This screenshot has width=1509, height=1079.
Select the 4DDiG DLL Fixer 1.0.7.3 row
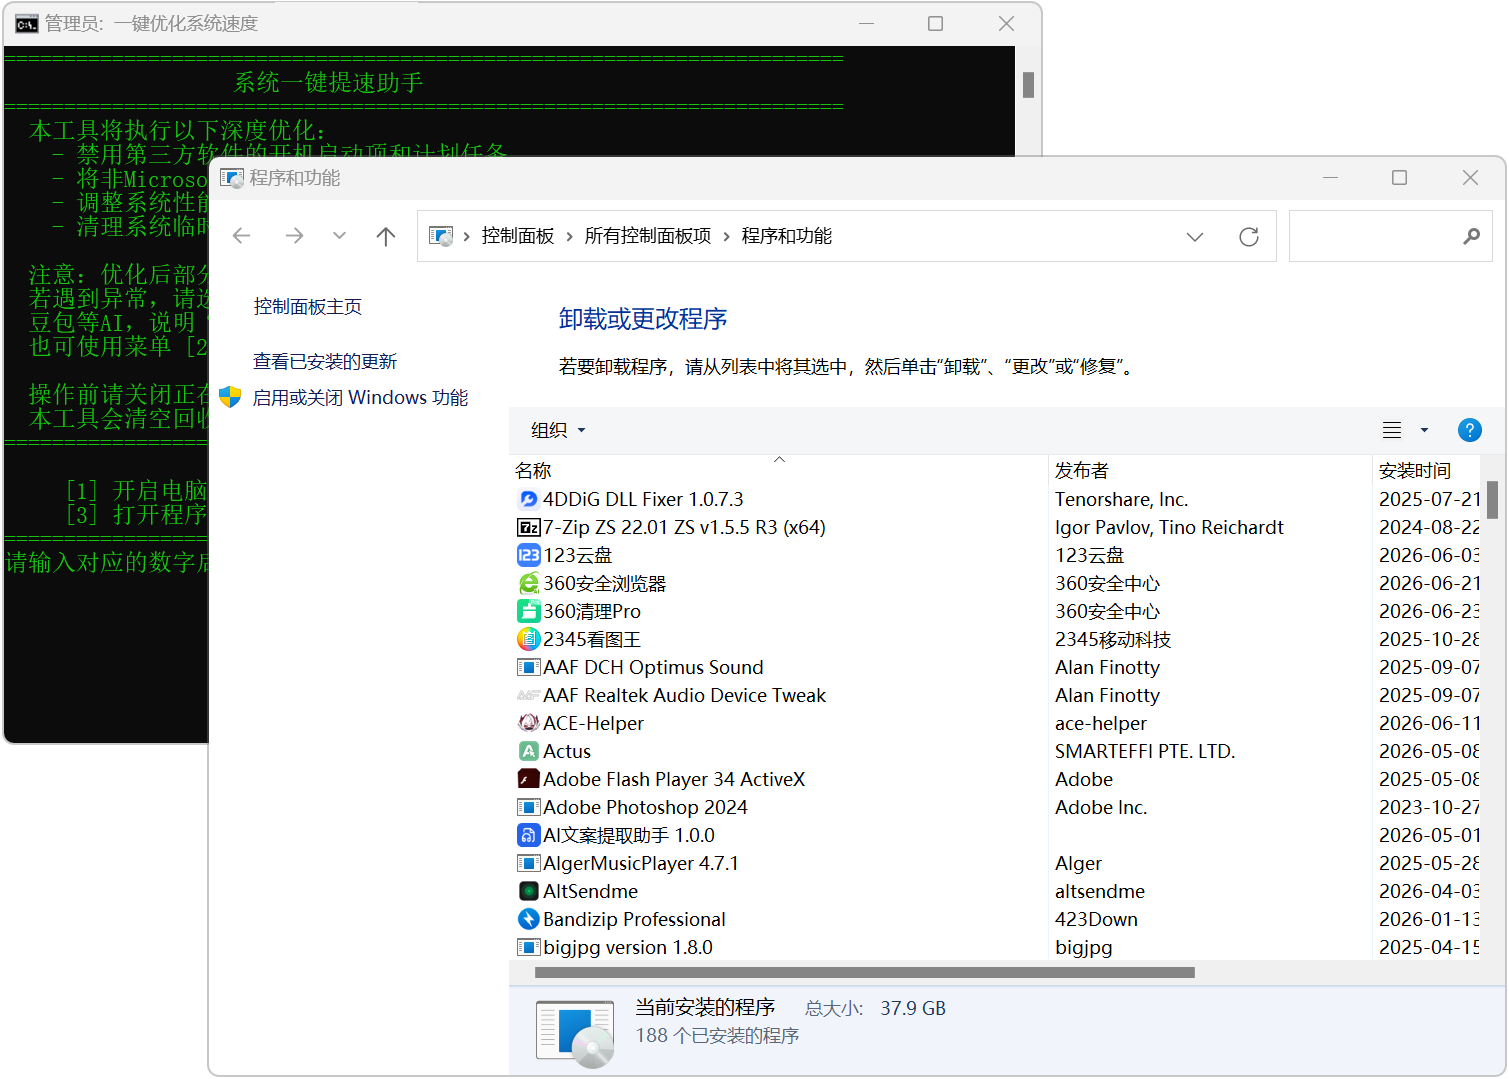click(994, 499)
